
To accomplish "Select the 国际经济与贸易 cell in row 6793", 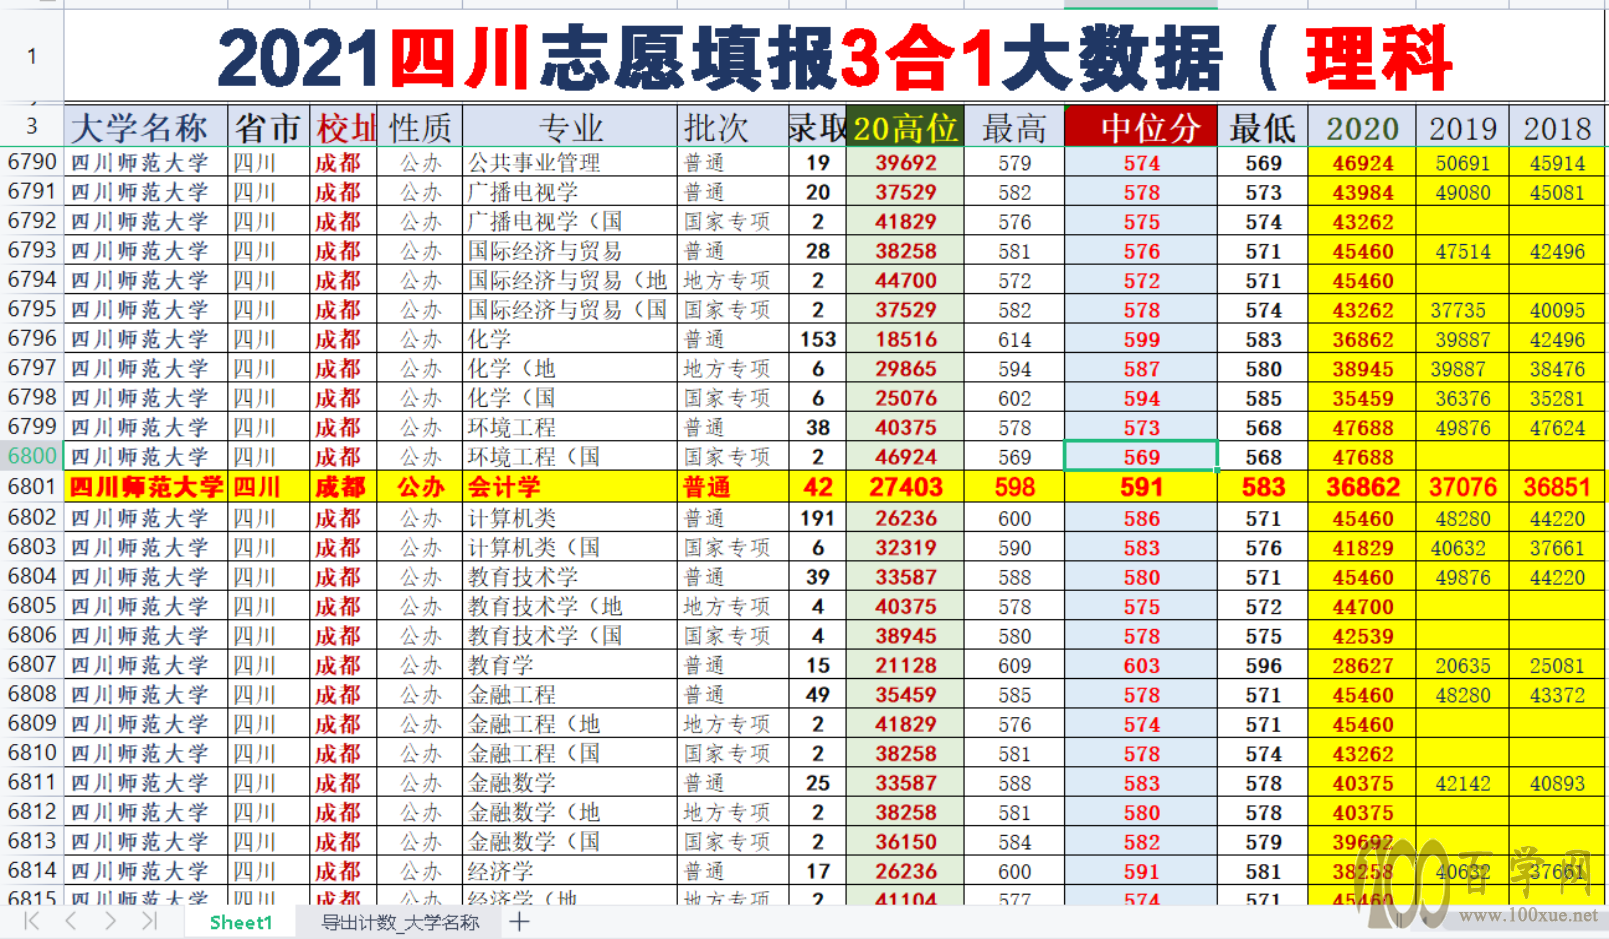I will tap(570, 251).
